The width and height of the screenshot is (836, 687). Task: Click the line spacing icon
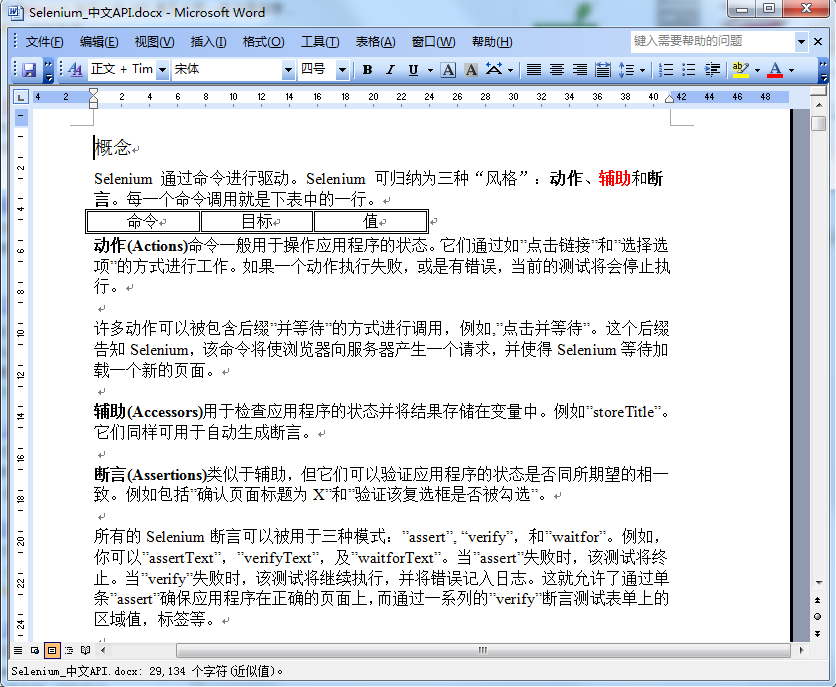626,70
